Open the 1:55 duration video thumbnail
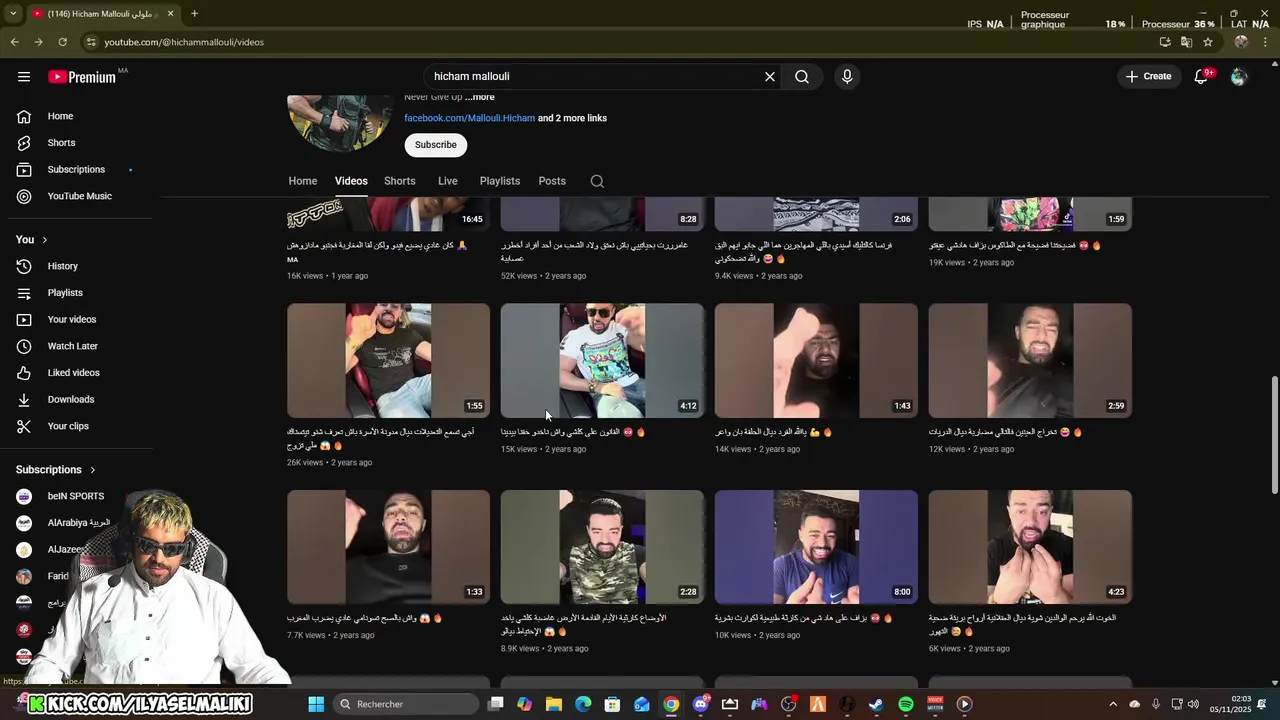 click(x=388, y=361)
